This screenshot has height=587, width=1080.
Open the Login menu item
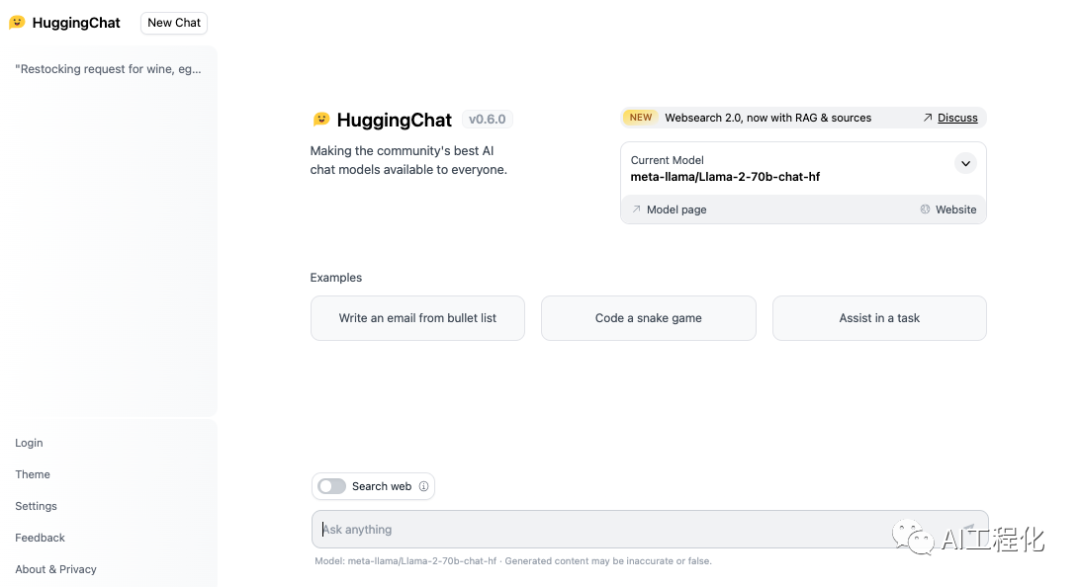click(x=29, y=443)
